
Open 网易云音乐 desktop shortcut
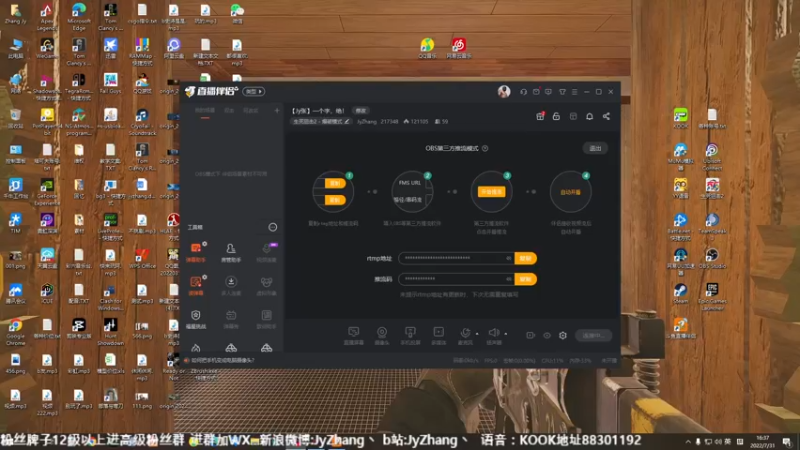(459, 48)
